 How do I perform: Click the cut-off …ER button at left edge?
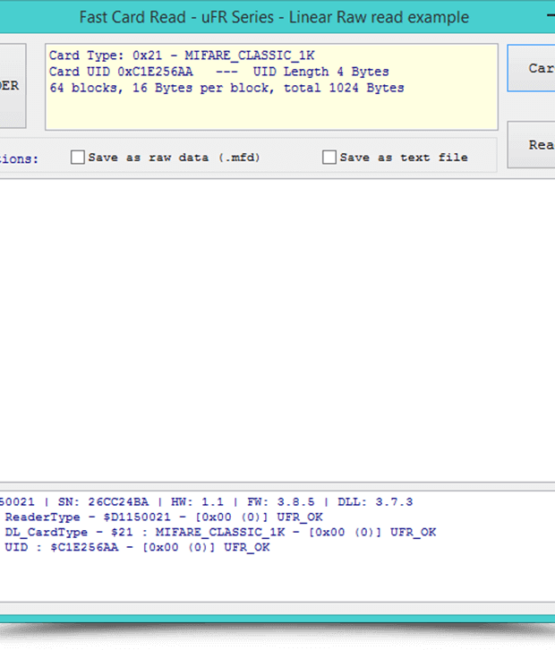click(12, 86)
